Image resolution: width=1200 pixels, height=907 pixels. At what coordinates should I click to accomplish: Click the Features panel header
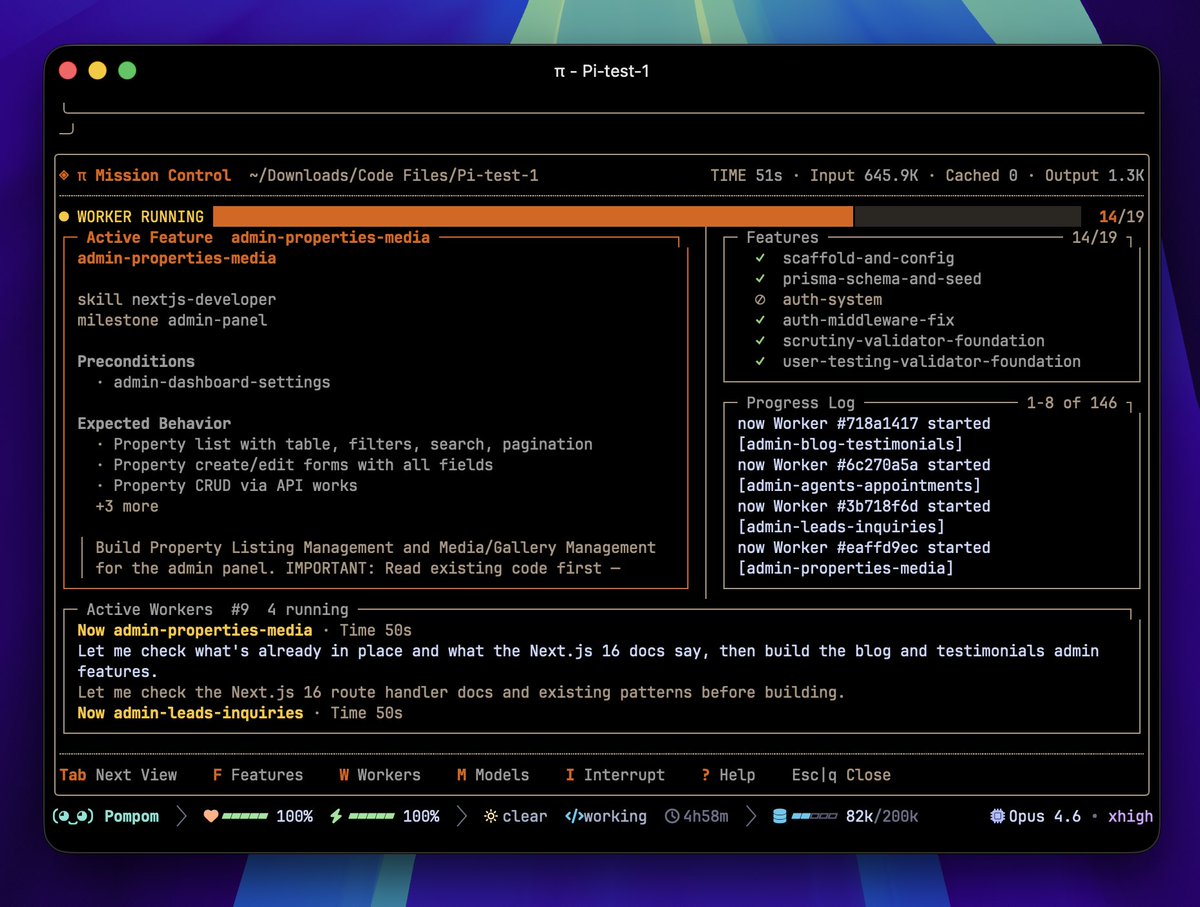coord(782,237)
